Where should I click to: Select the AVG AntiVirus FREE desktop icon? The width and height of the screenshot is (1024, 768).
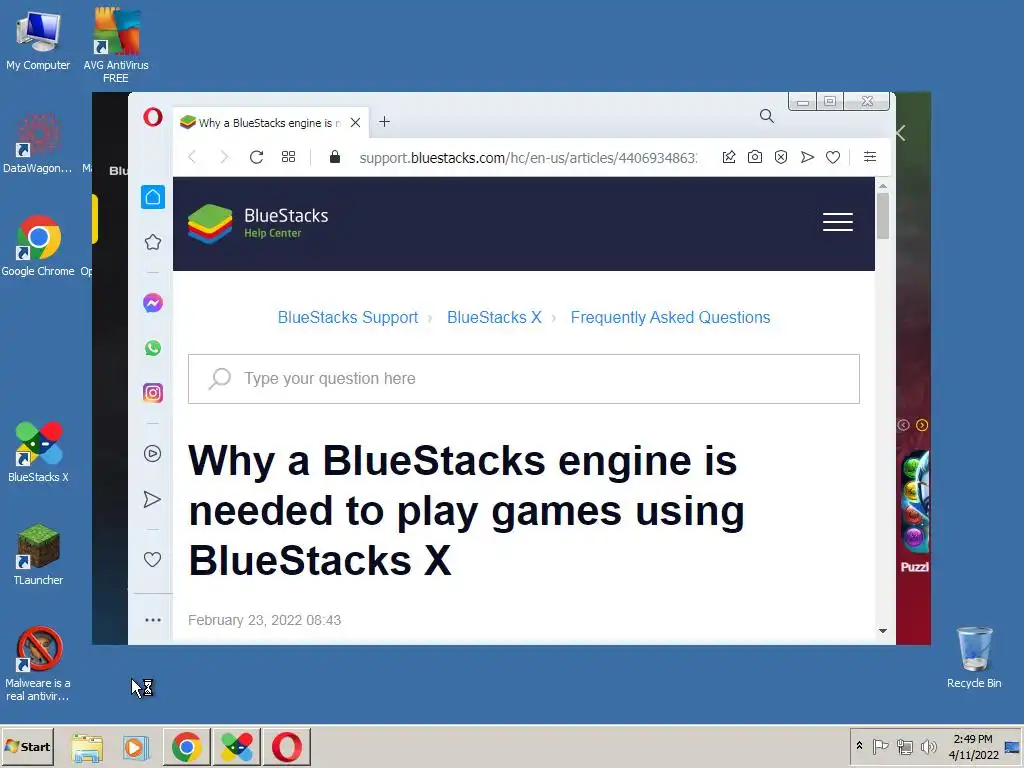[116, 45]
